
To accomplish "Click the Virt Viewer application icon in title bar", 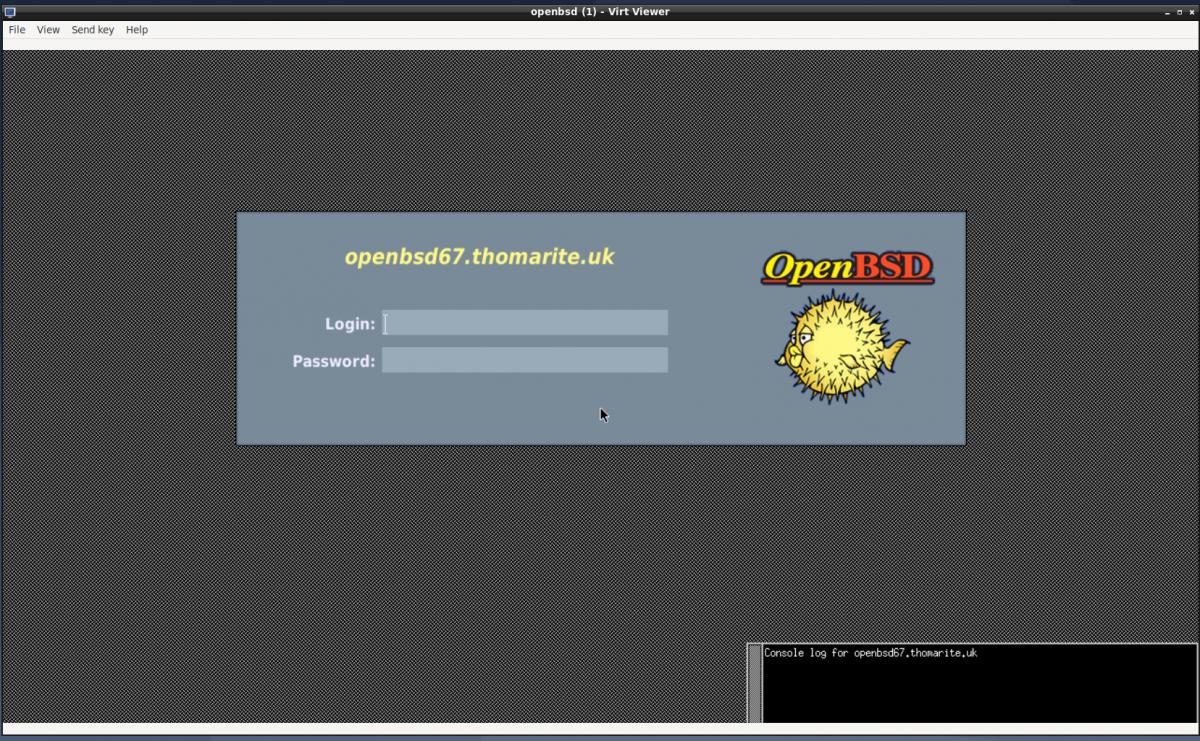I will pyautogui.click(x=10, y=11).
